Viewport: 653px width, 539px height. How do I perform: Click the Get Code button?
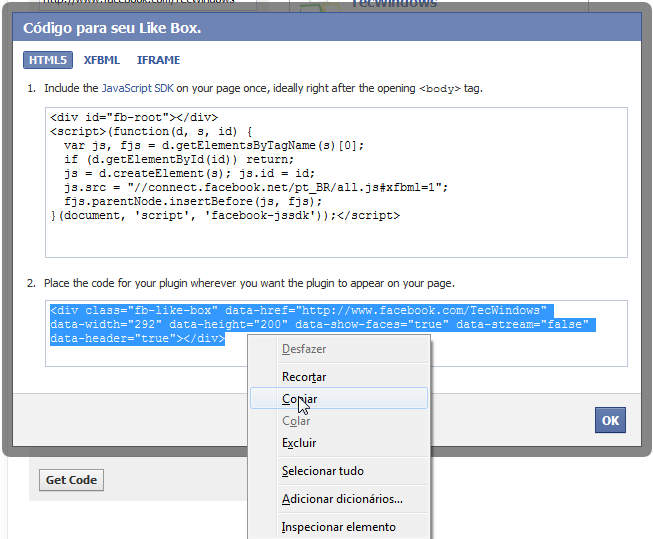(x=71, y=480)
